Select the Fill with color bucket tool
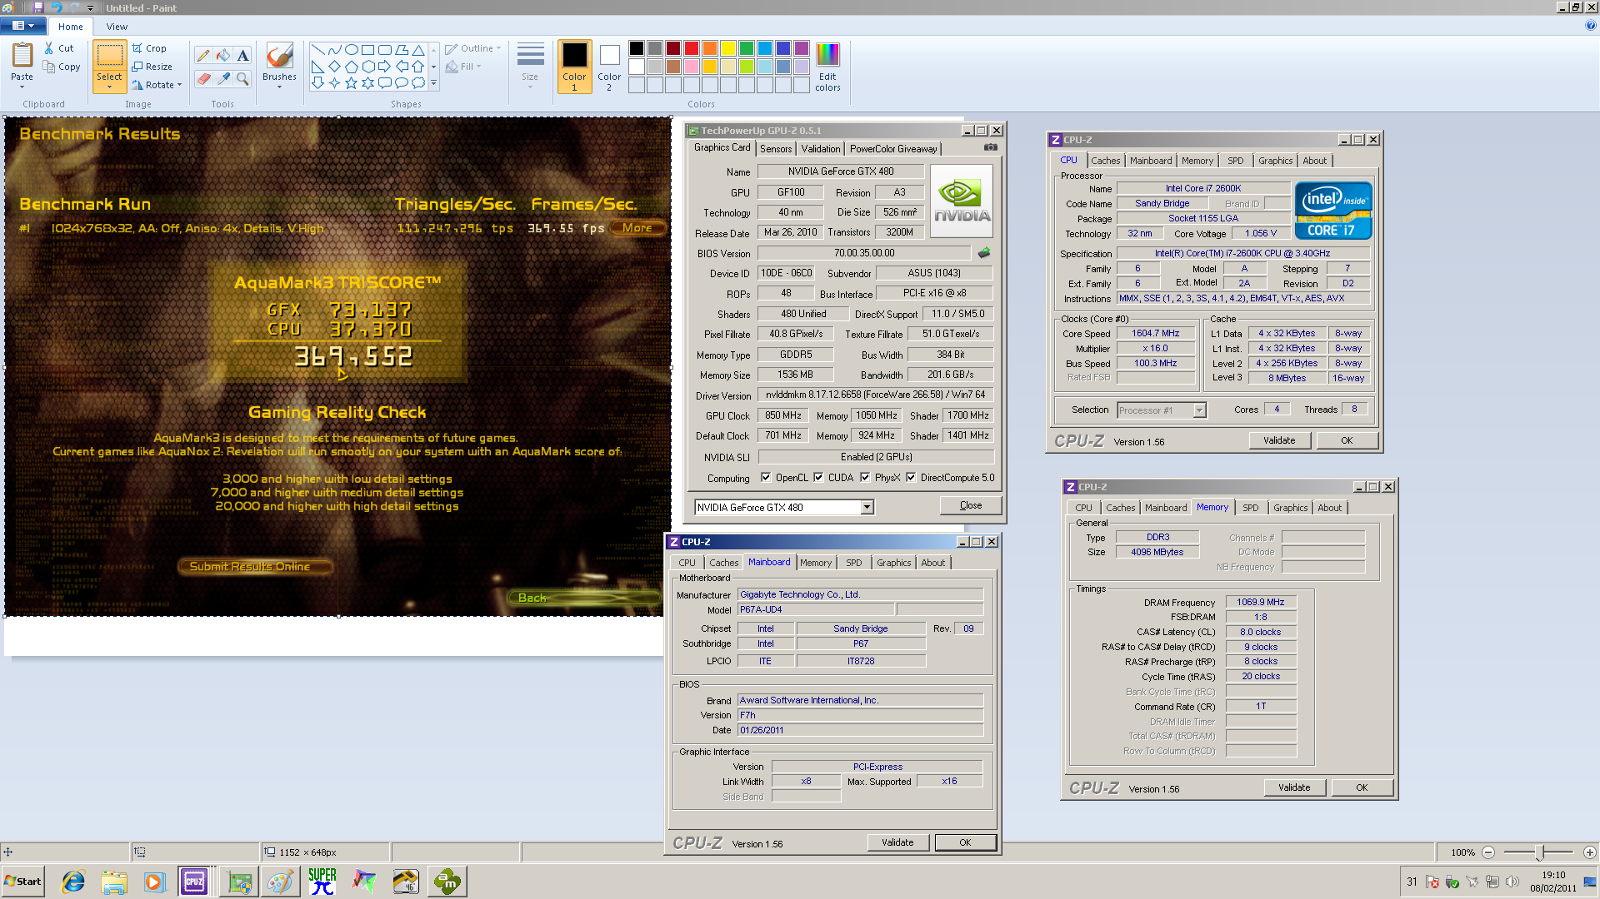1600x899 pixels. tap(223, 56)
